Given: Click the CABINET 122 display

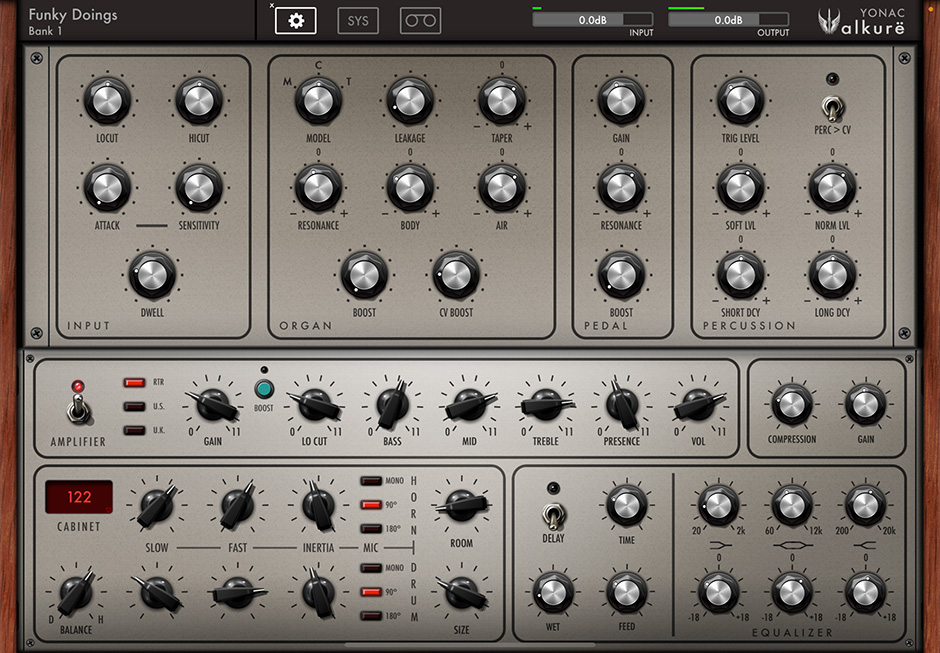Looking at the screenshot, I should (x=78, y=498).
